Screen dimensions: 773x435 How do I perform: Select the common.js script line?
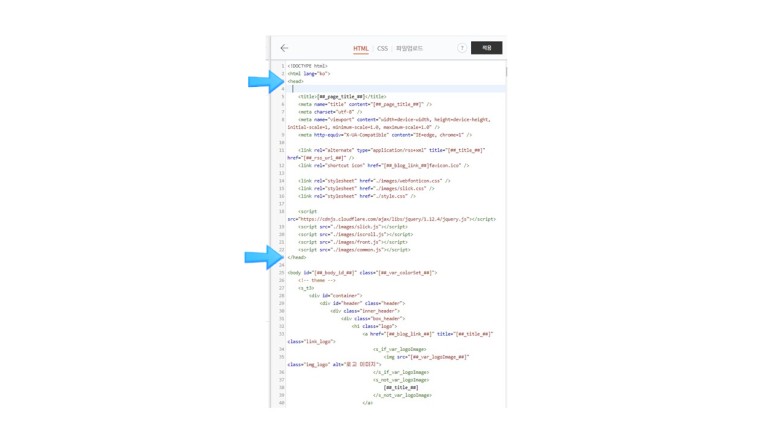[x=354, y=250]
